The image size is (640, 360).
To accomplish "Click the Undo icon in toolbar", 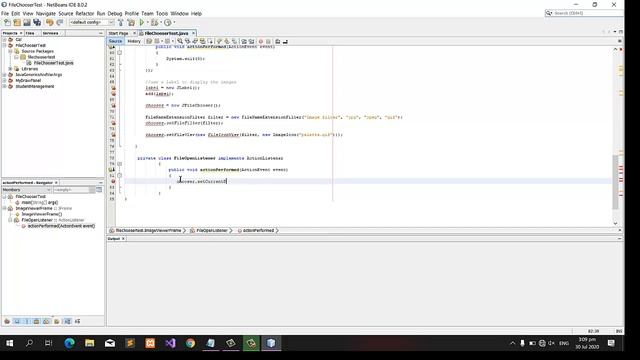I will (x=49, y=22).
